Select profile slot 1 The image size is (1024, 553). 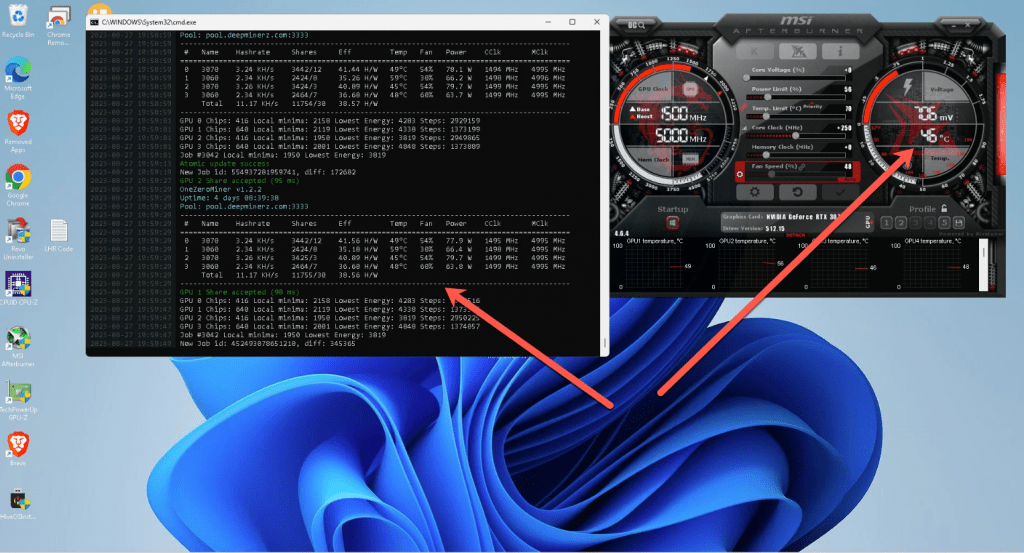(x=885, y=223)
